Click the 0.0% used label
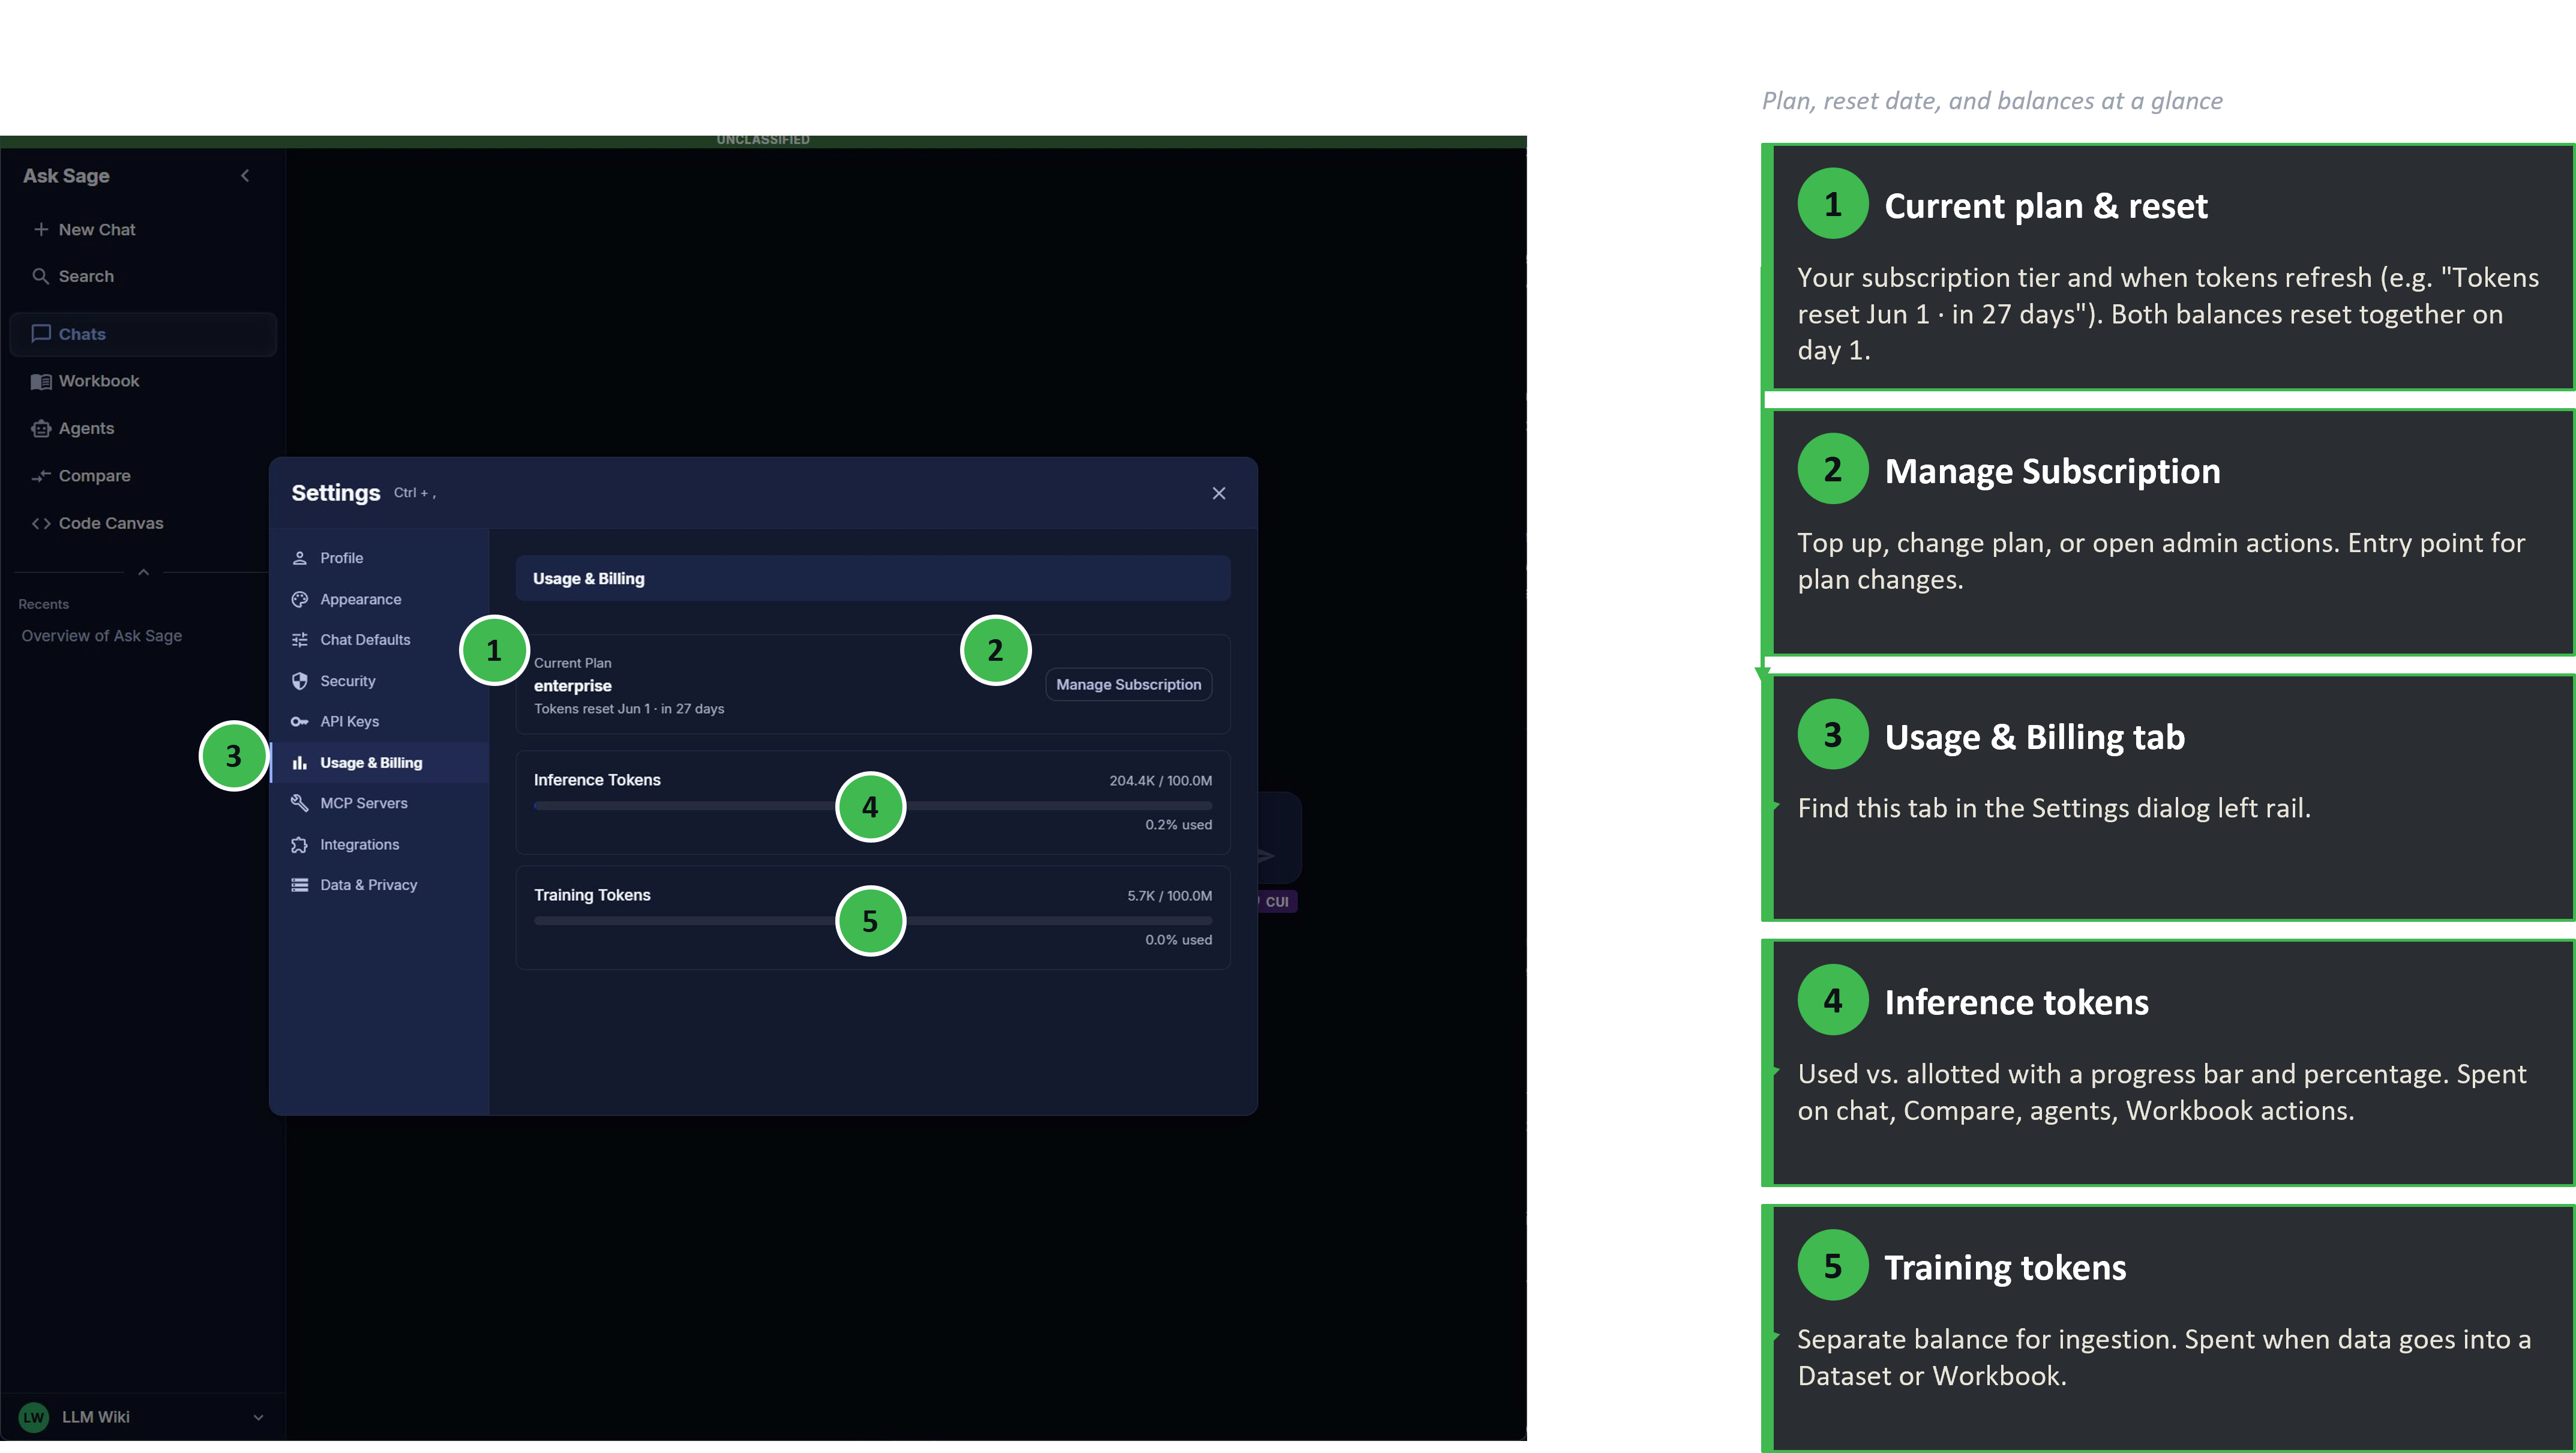 pyautogui.click(x=1178, y=940)
